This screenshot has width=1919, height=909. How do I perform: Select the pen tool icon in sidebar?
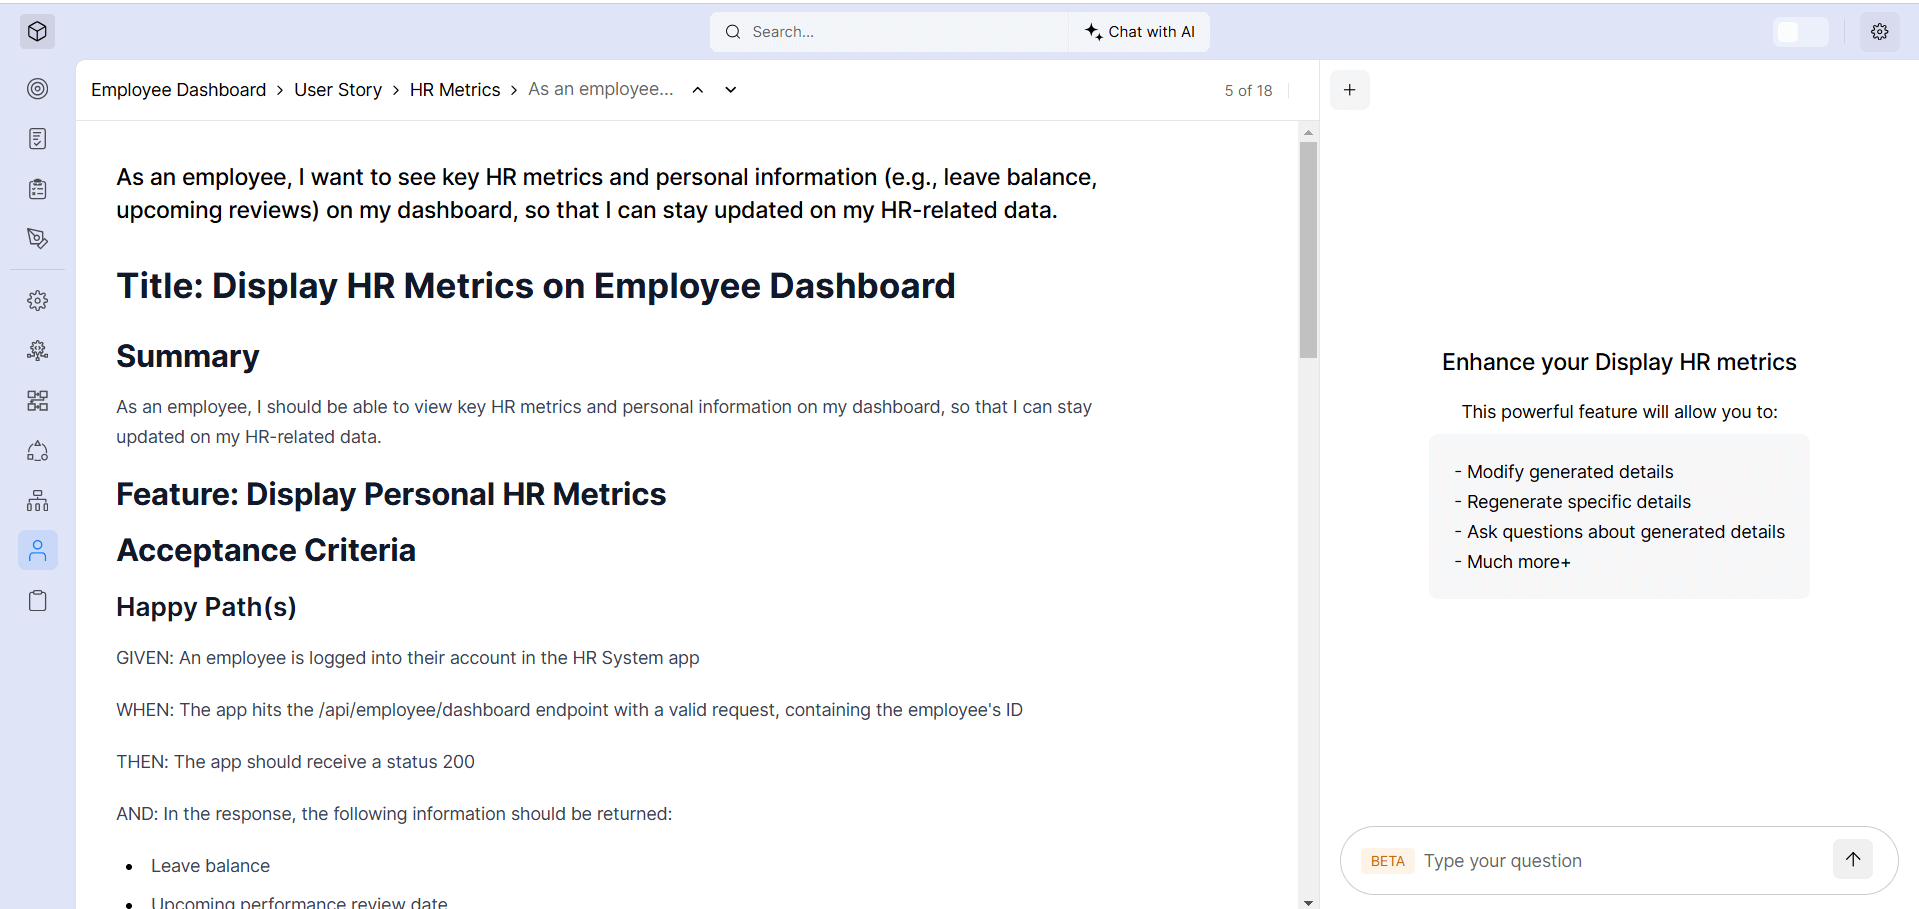point(37,239)
